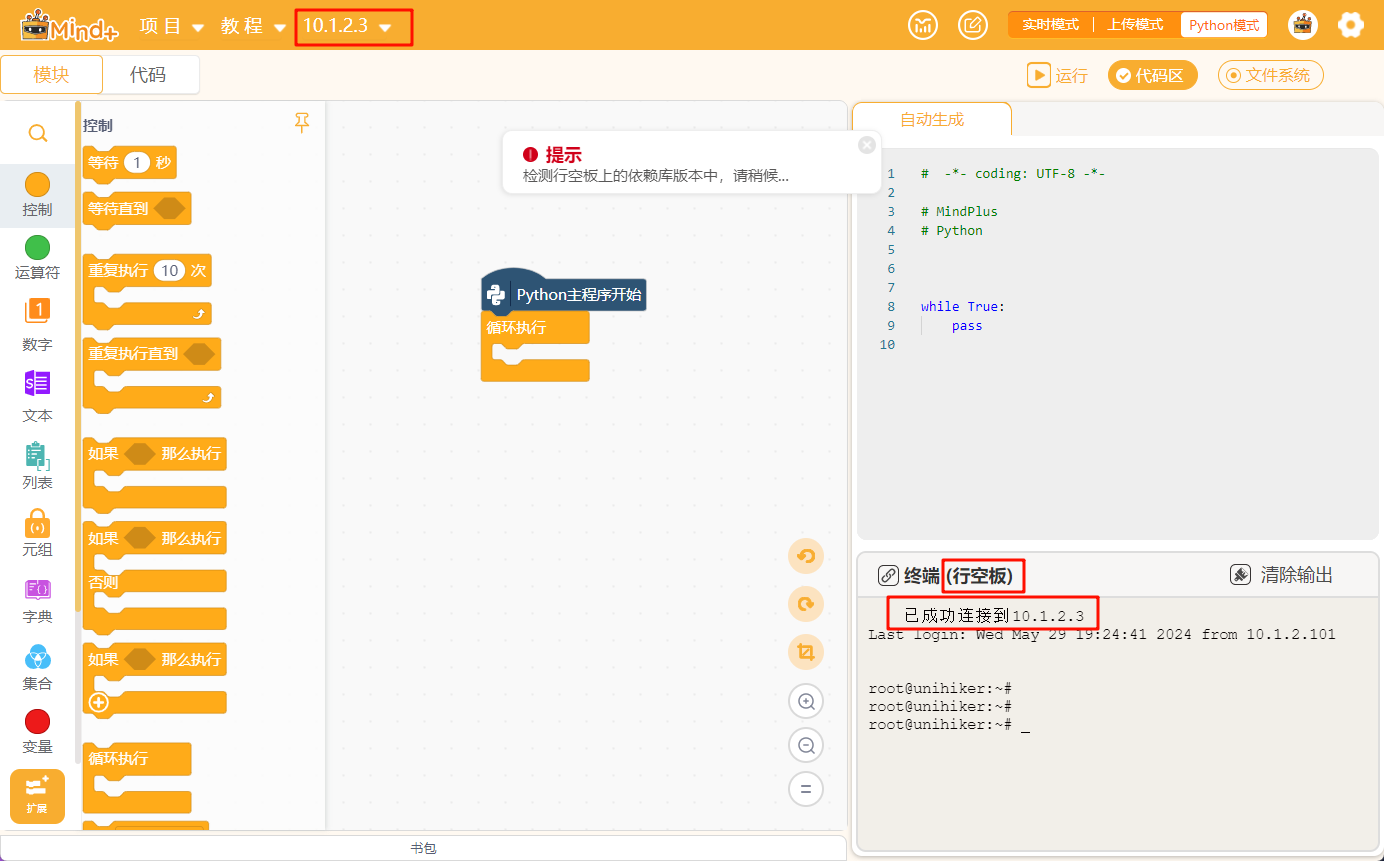Image resolution: width=1384 pixels, height=861 pixels.
Task: Click the pin icon on the block palette
Action: point(302,122)
